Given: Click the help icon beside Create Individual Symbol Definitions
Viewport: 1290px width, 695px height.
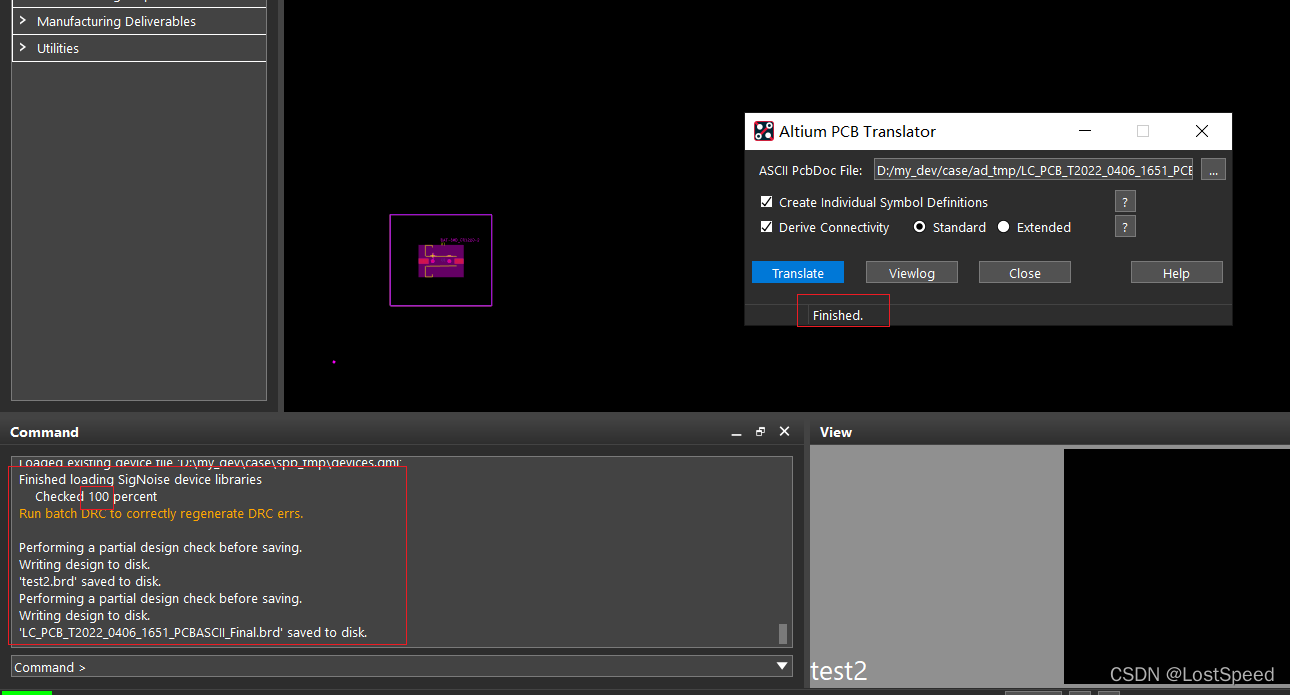Looking at the screenshot, I should (1125, 202).
